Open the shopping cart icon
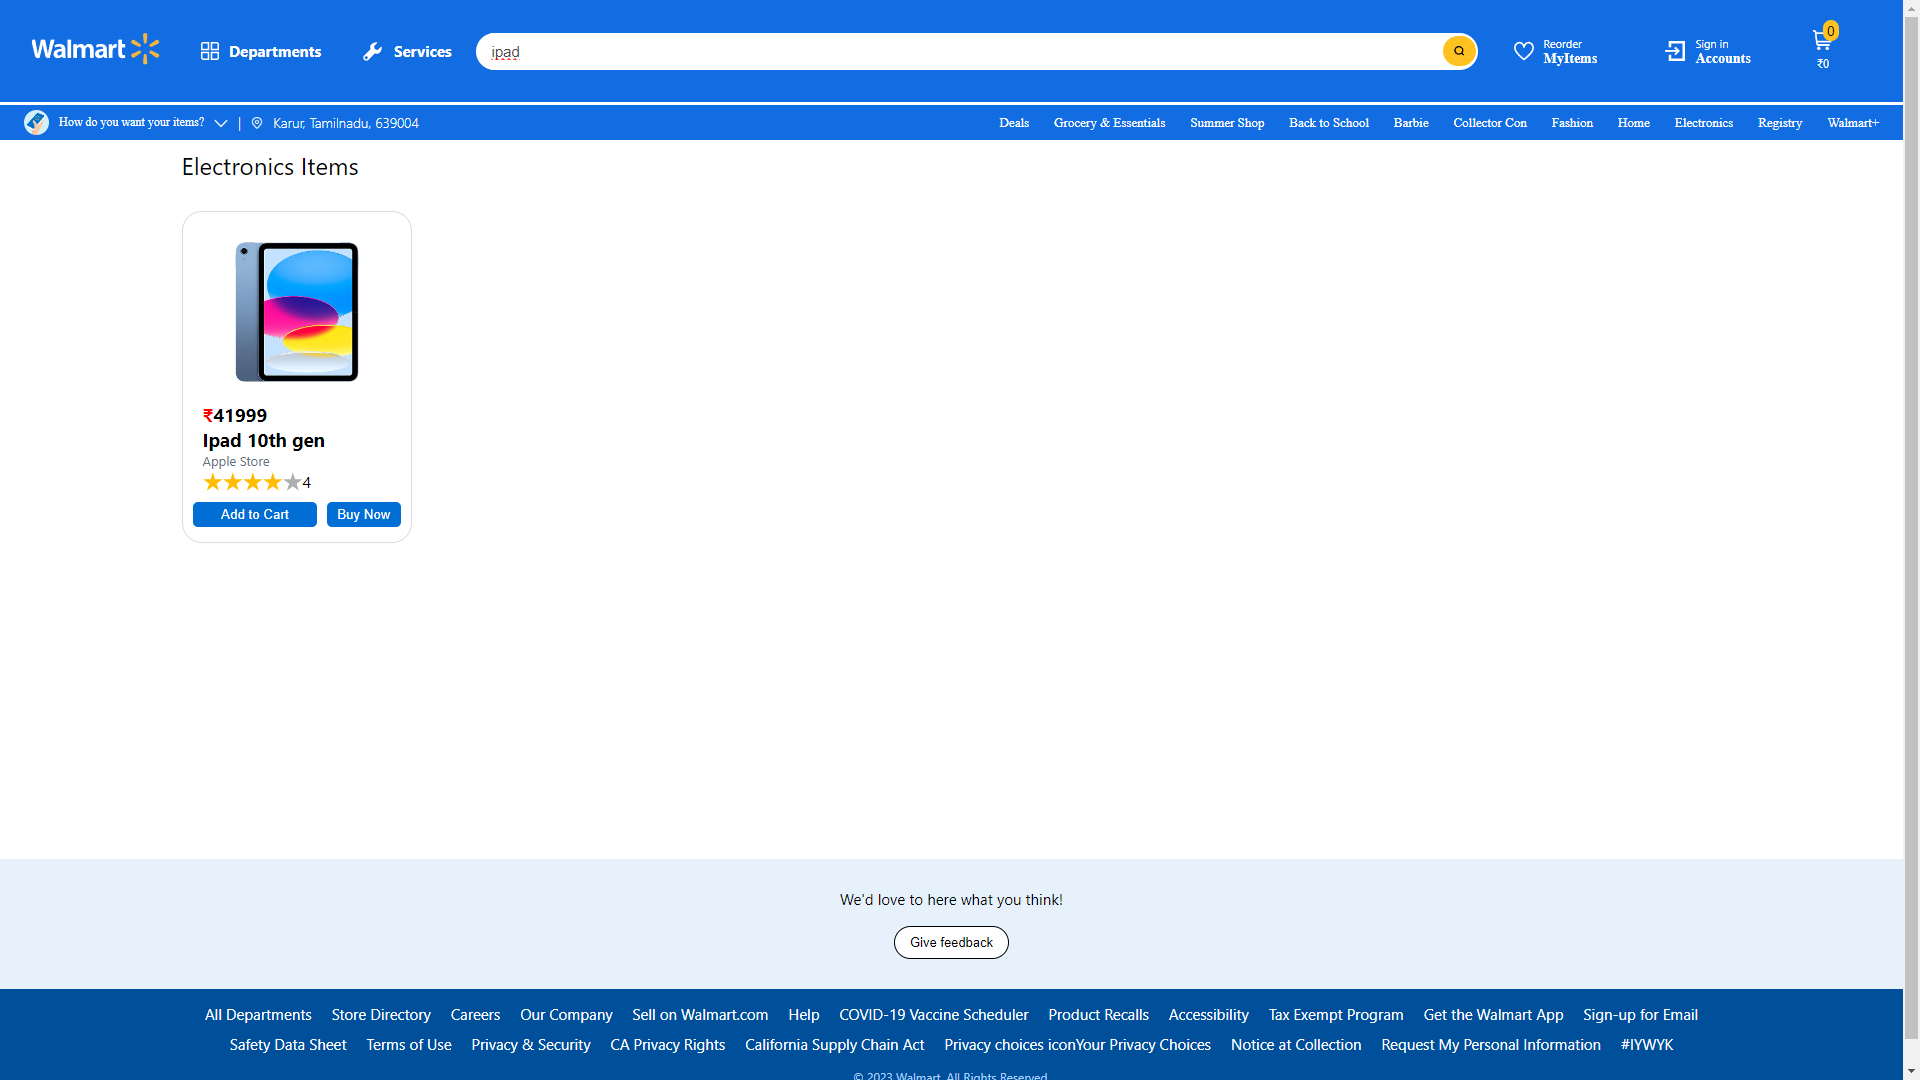This screenshot has width=1920, height=1080. [1821, 41]
